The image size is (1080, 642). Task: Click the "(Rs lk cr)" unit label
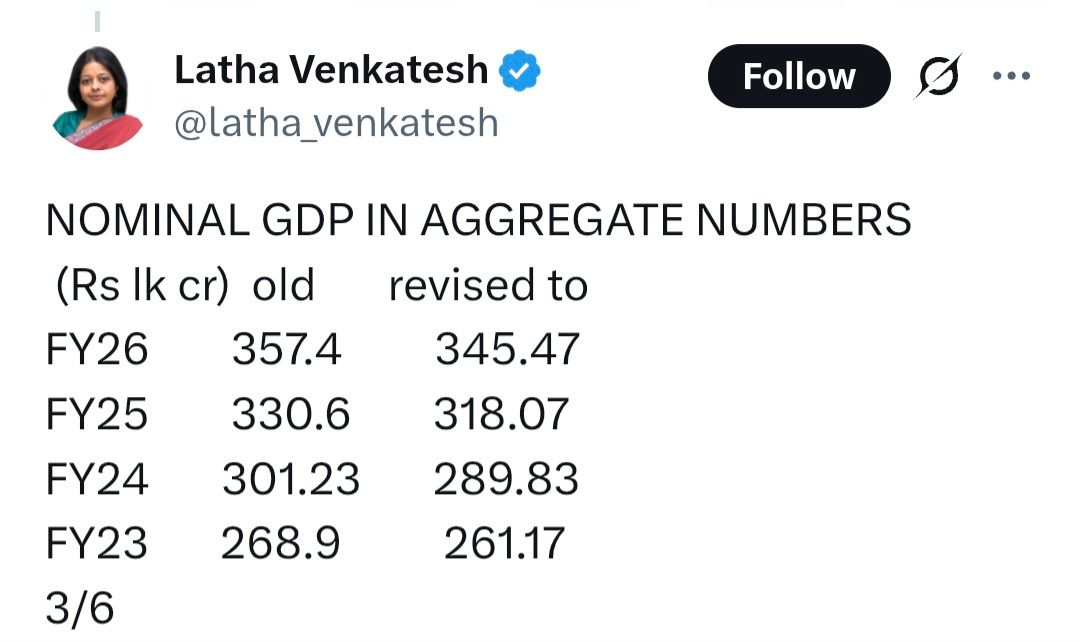coord(138,286)
